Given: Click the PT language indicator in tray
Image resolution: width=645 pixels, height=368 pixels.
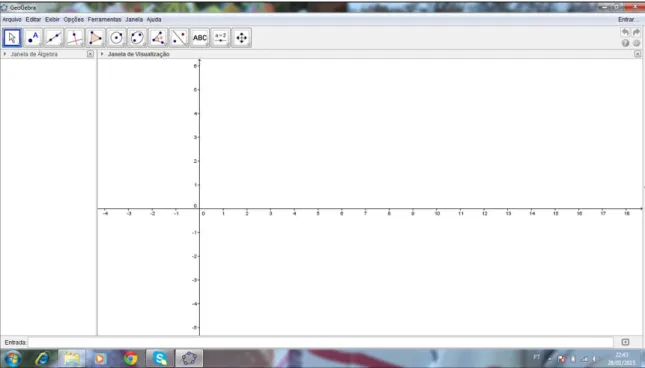Looking at the screenshot, I should tap(536, 357).
